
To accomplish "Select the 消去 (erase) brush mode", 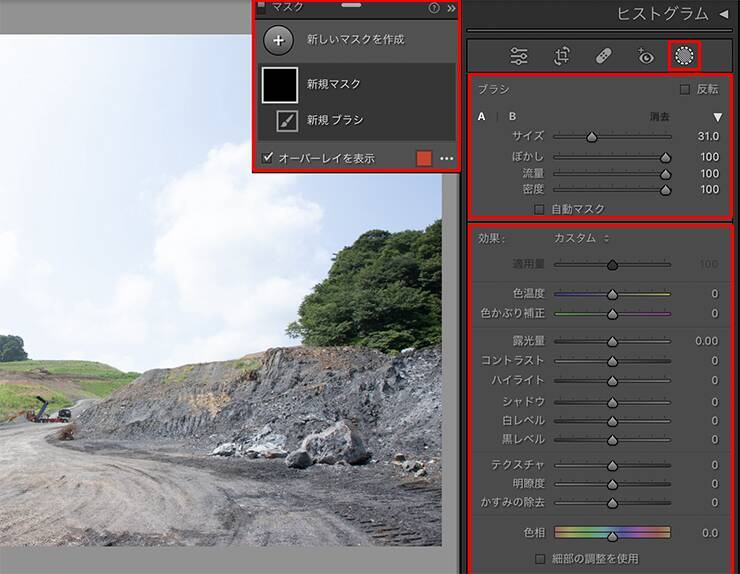I will point(659,117).
